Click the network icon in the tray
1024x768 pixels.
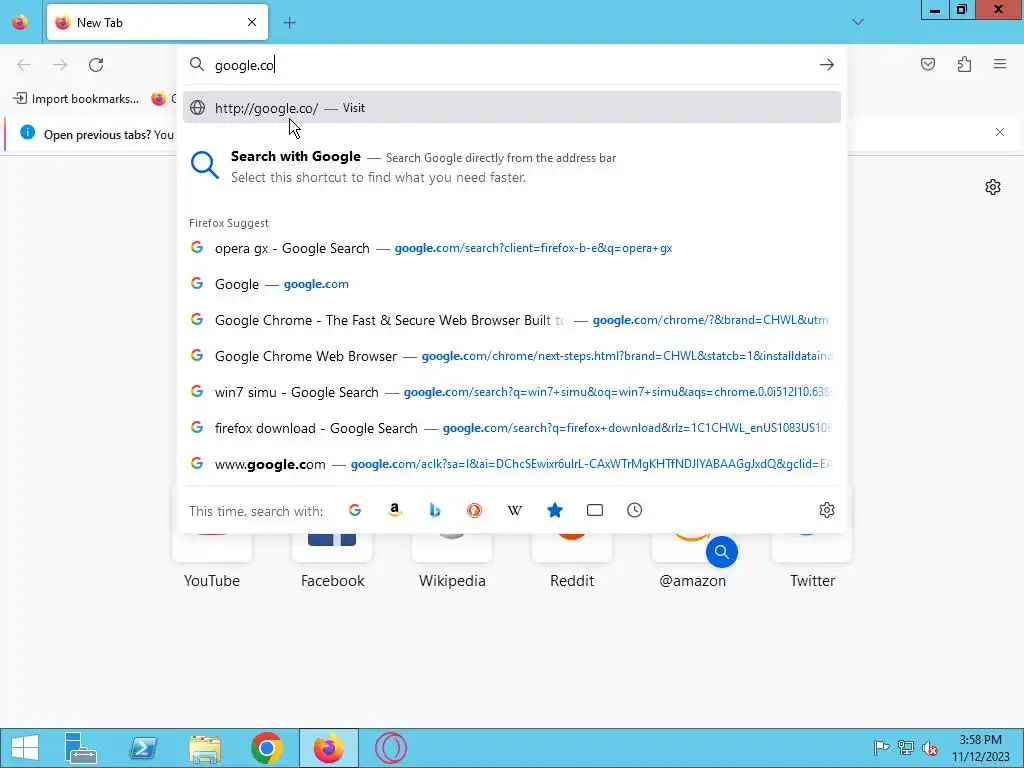coord(906,748)
